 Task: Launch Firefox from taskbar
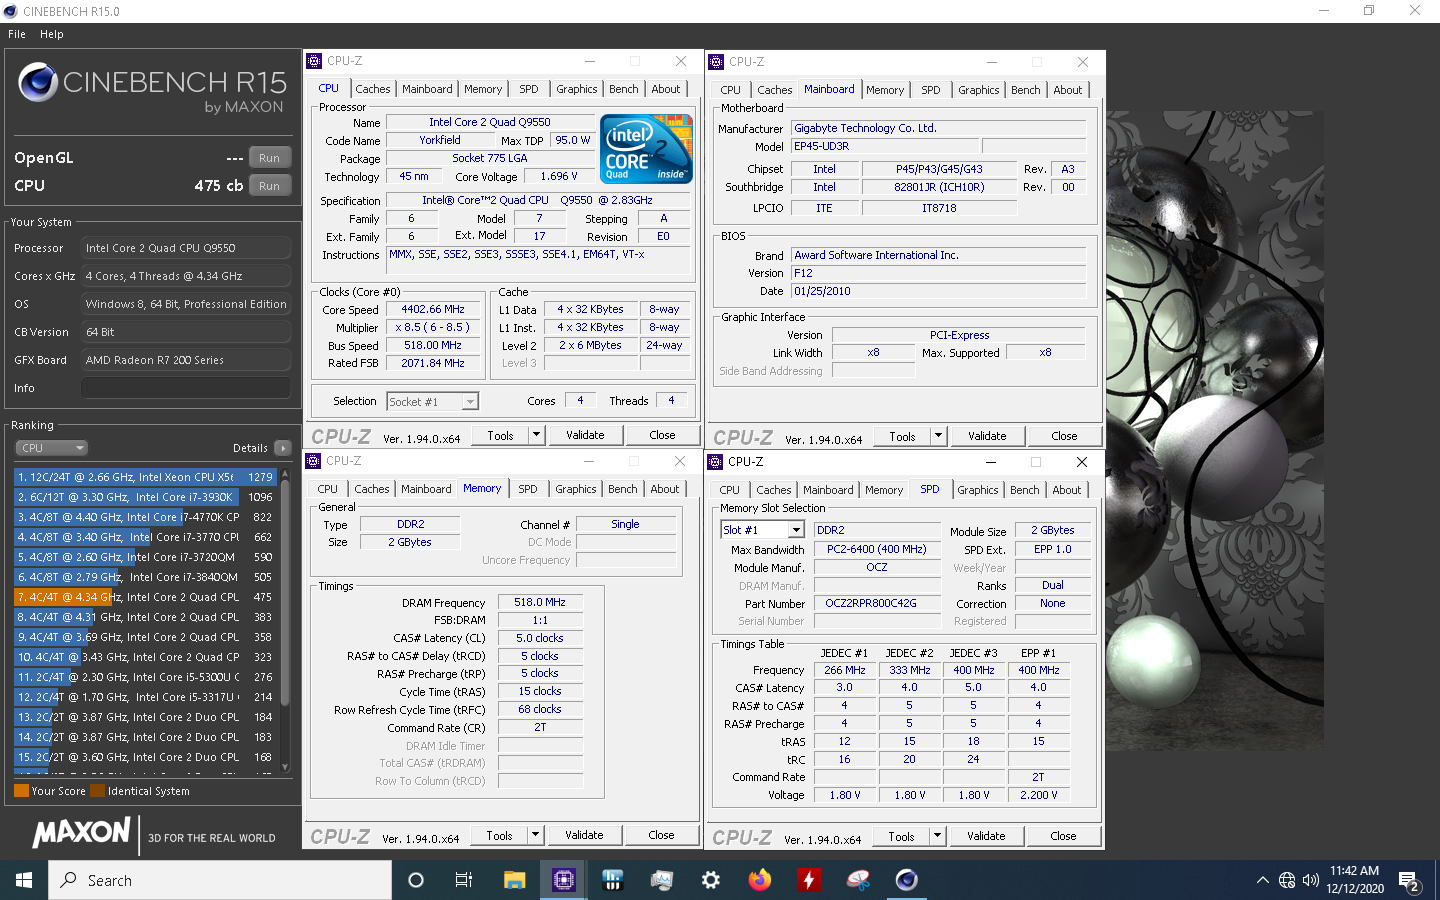click(x=760, y=880)
